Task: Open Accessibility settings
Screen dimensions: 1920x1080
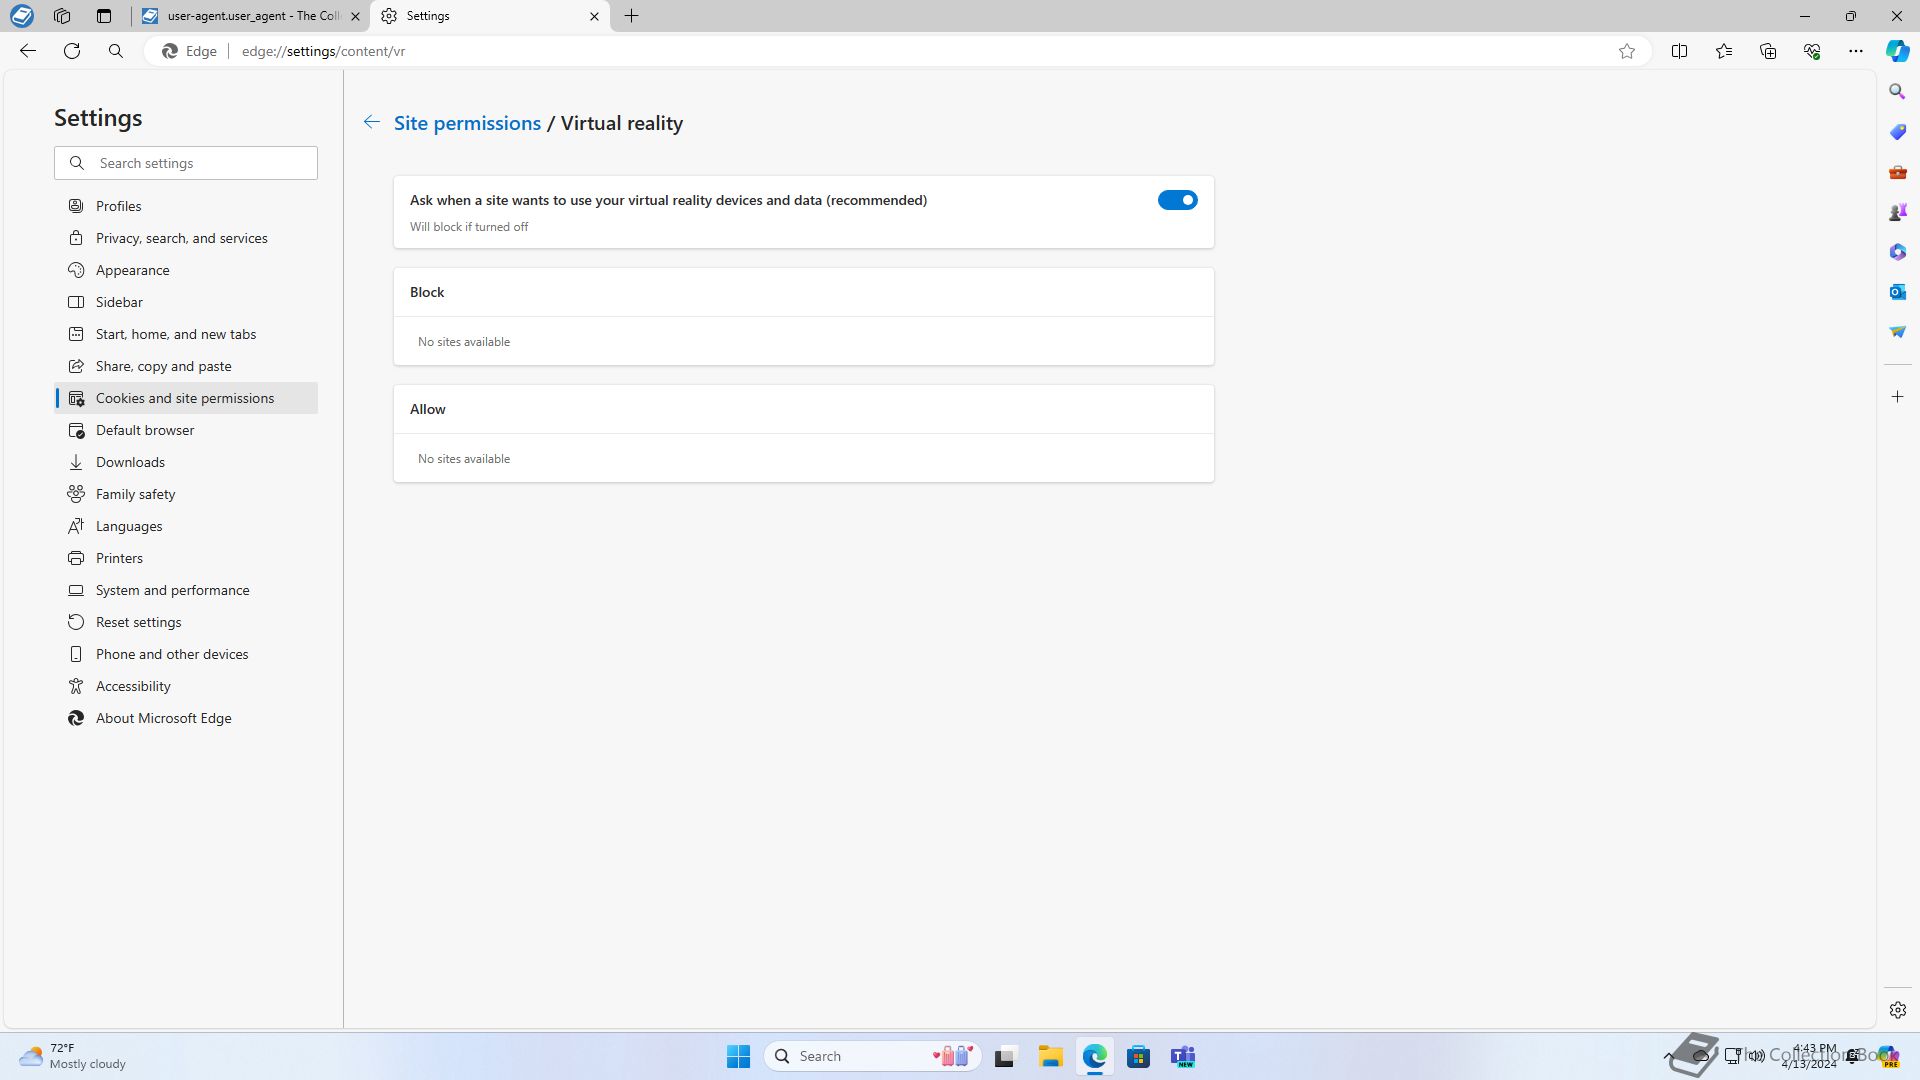Action: click(186, 686)
